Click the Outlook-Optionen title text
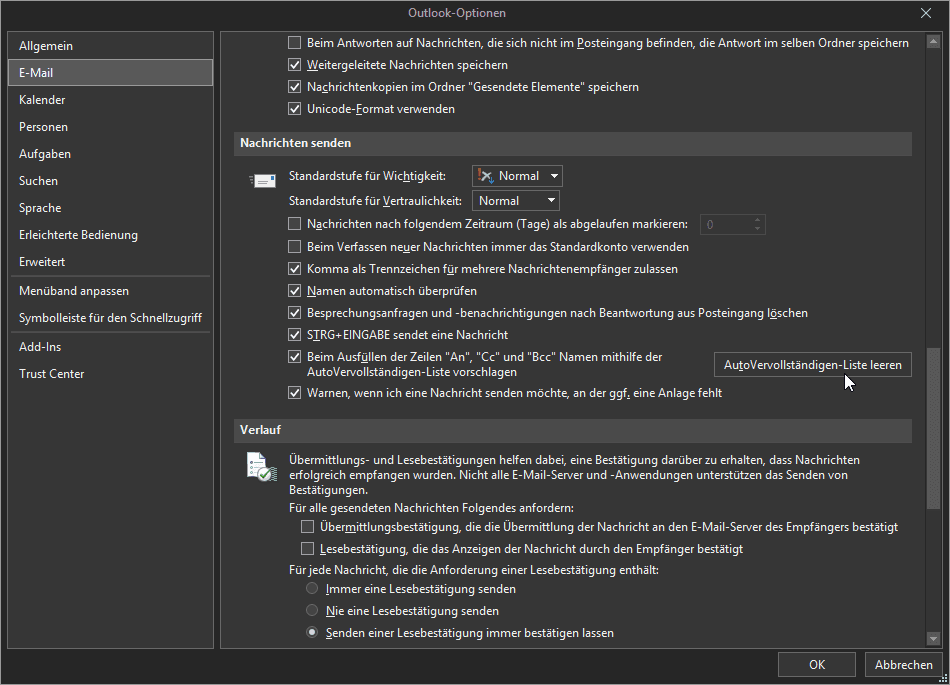This screenshot has width=950, height=685. (457, 13)
